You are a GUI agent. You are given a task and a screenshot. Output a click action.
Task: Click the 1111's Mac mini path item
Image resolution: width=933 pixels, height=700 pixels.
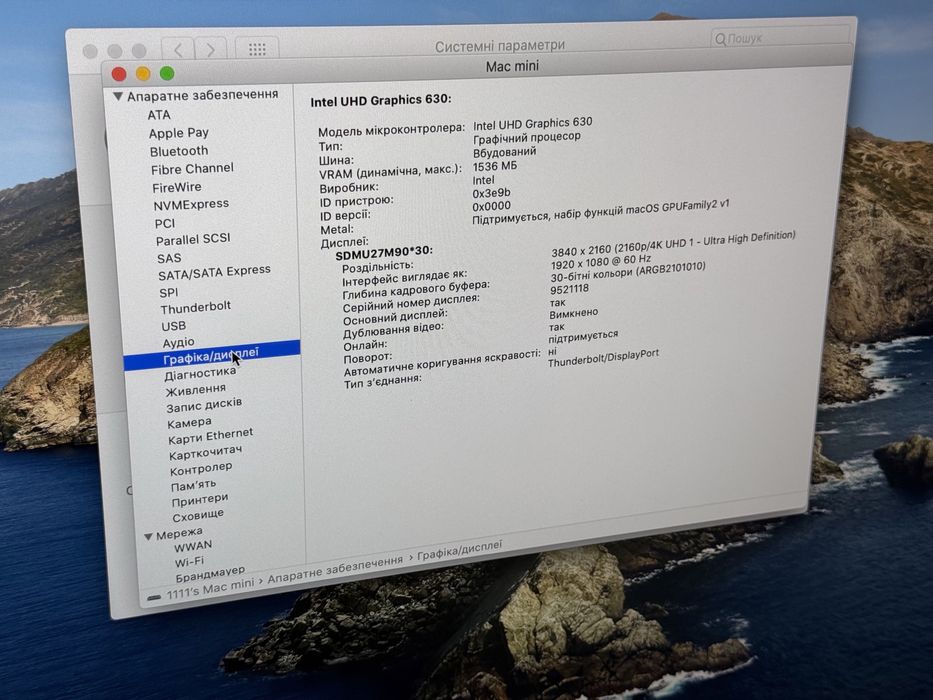point(210,589)
